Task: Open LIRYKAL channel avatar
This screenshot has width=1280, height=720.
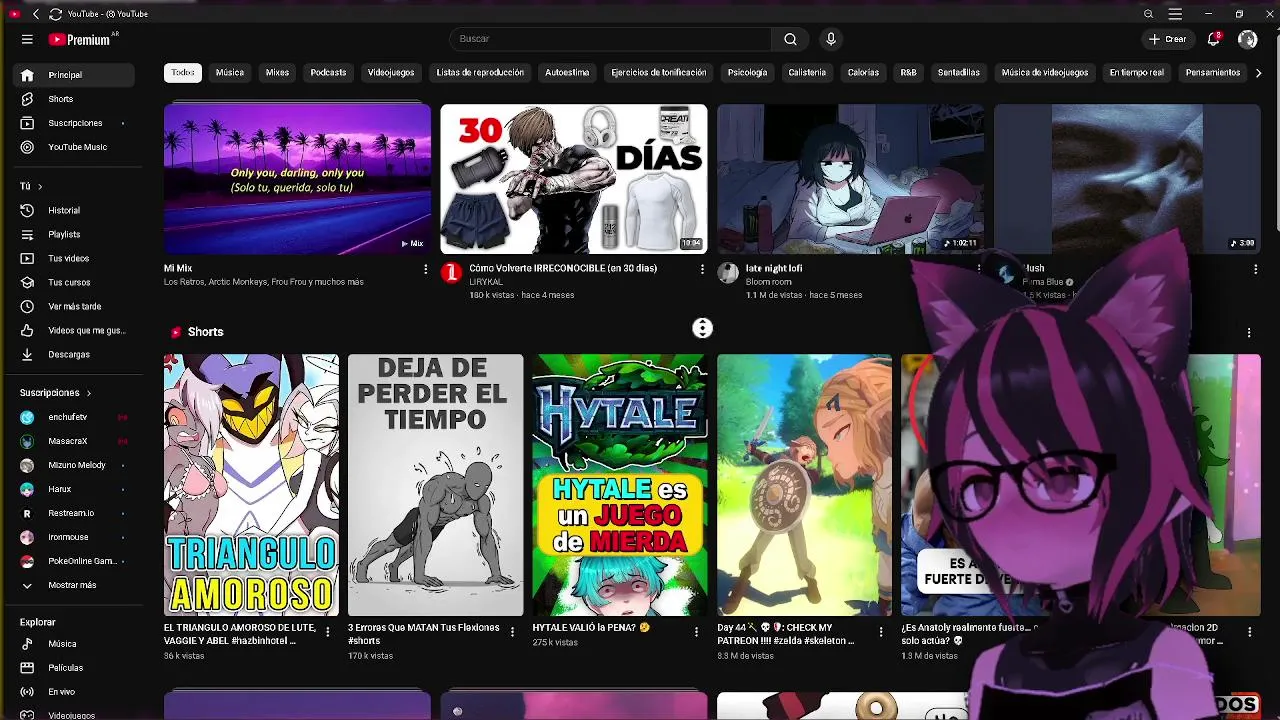Action: click(451, 272)
